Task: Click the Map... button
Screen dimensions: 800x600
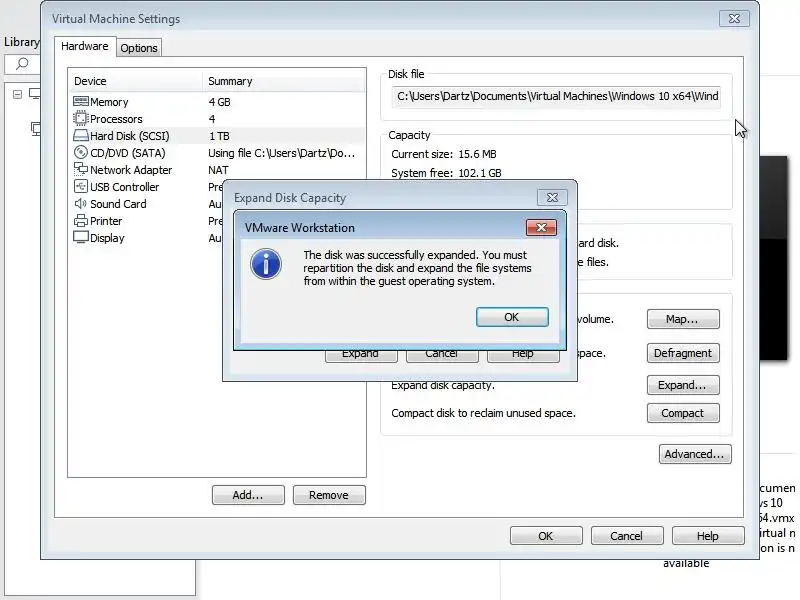Action: coord(683,319)
